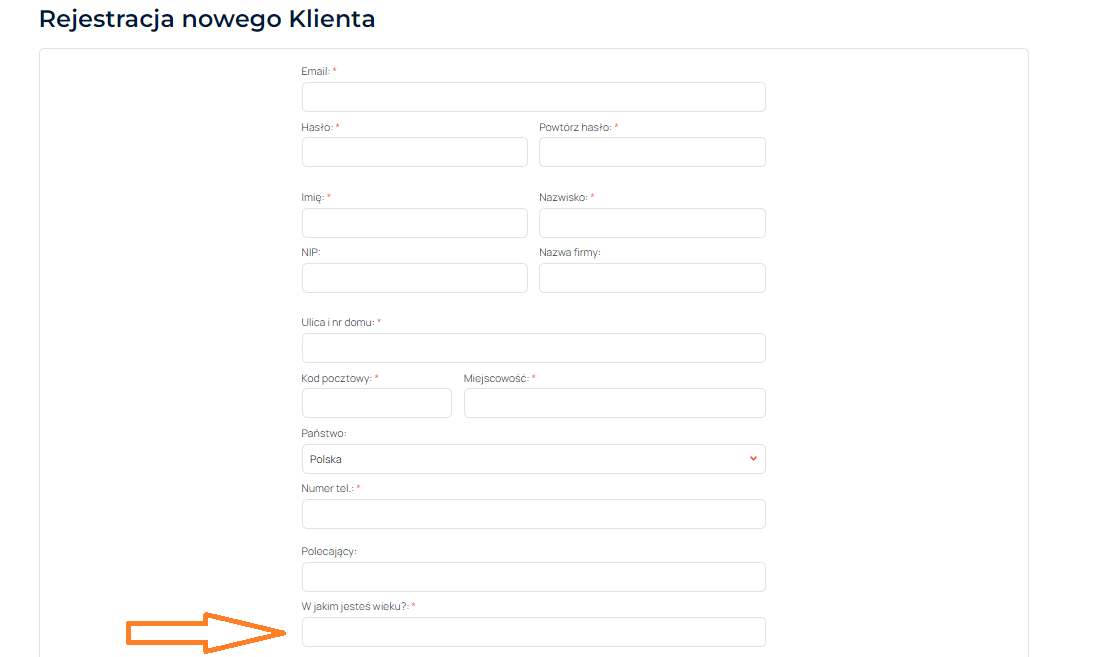Select the Polecający input box
Screen dimensions: 1116x657
click(x=533, y=577)
